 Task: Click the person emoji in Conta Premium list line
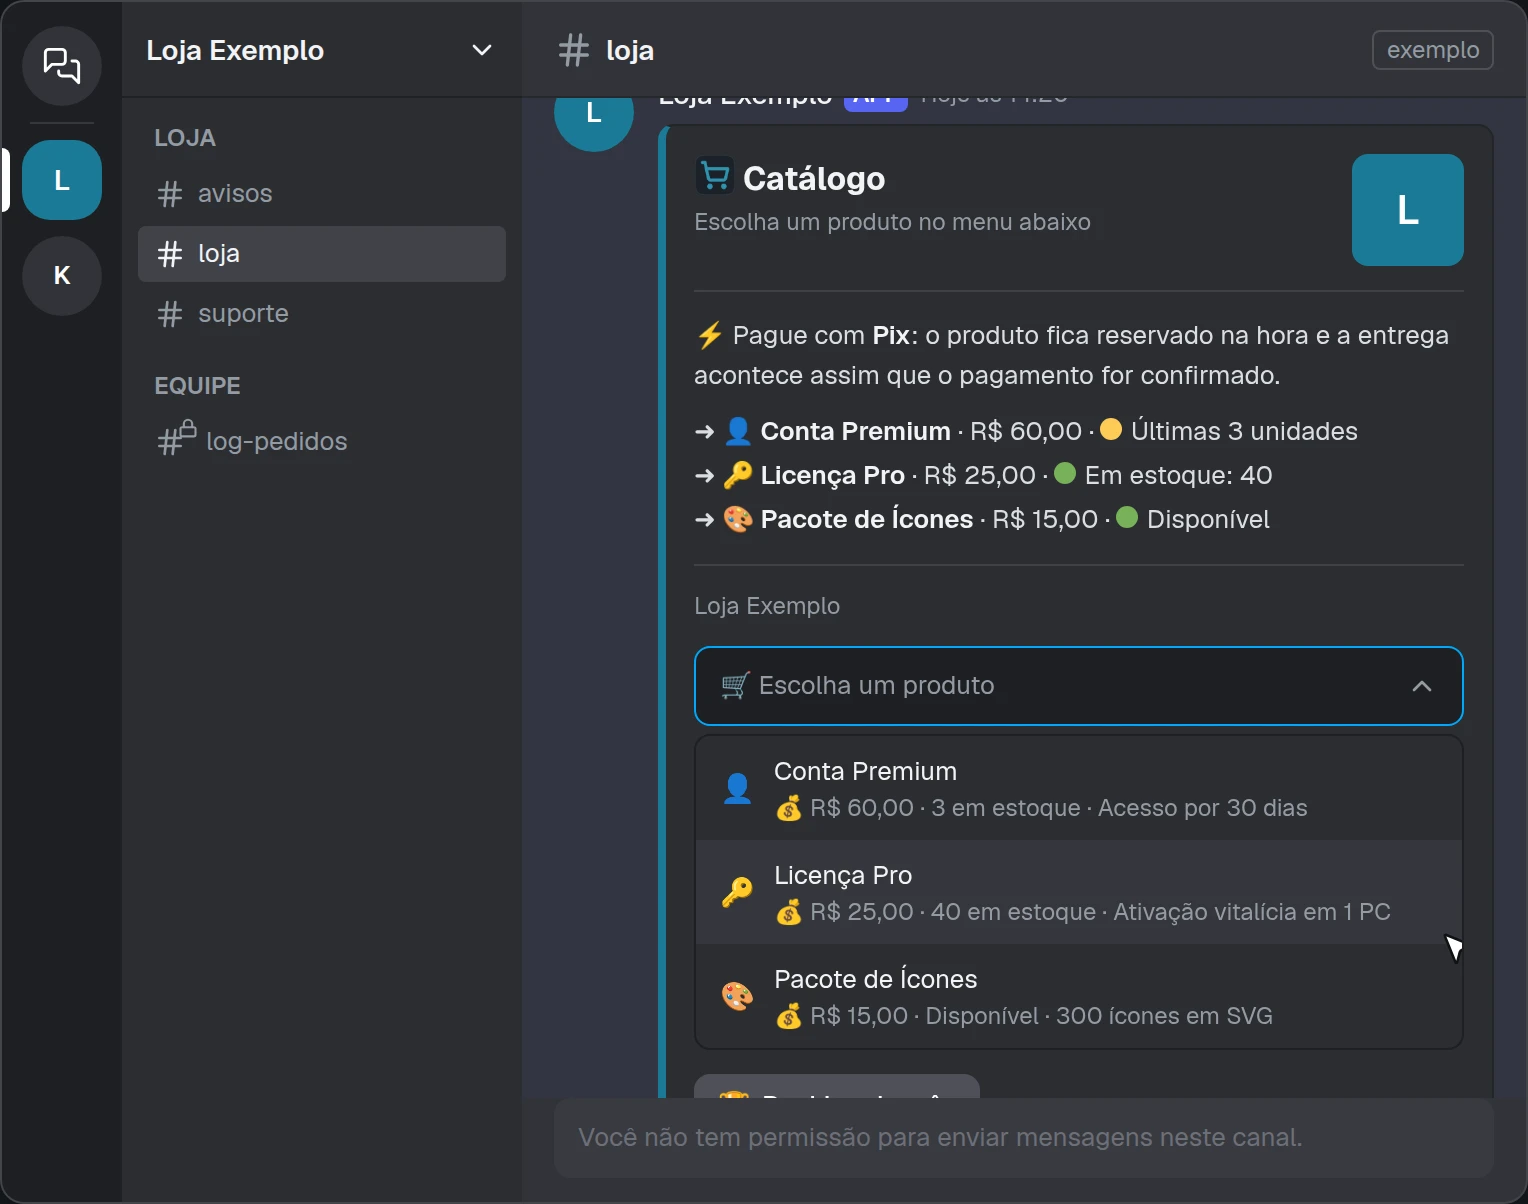pyautogui.click(x=738, y=431)
